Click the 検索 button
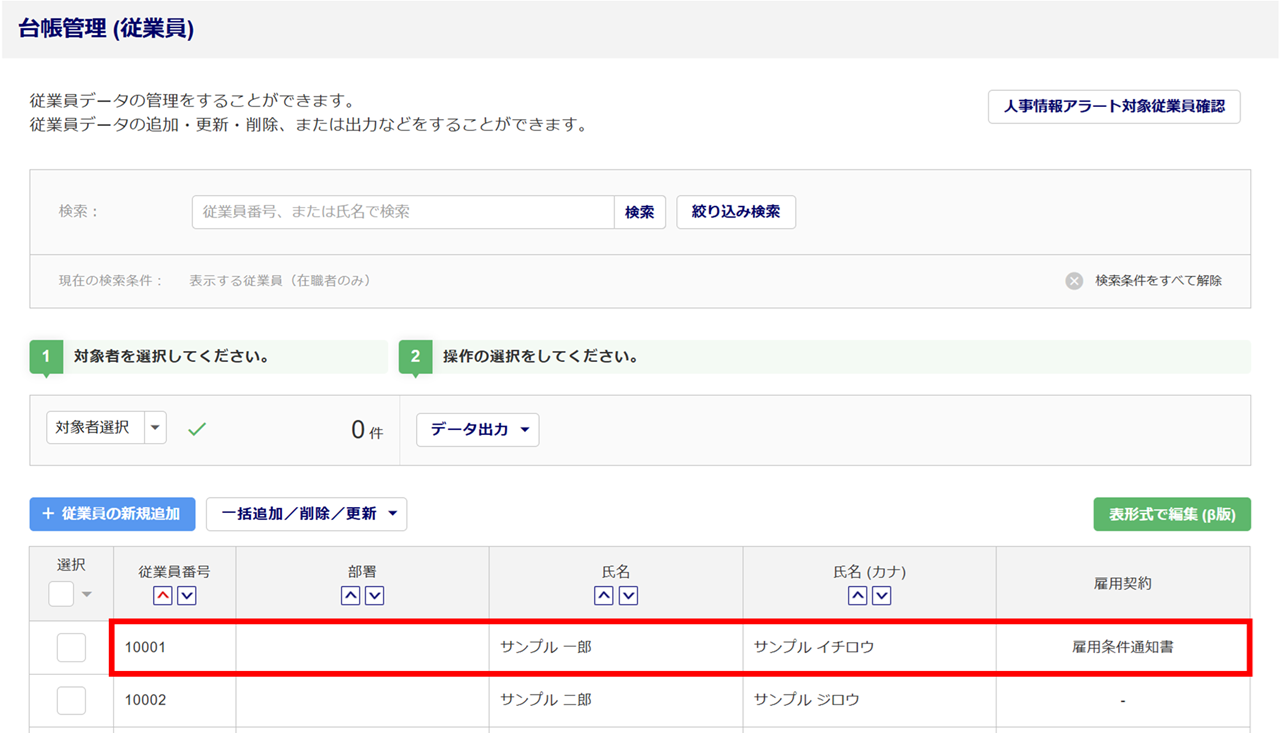This screenshot has height=733, width=1280. 639,212
